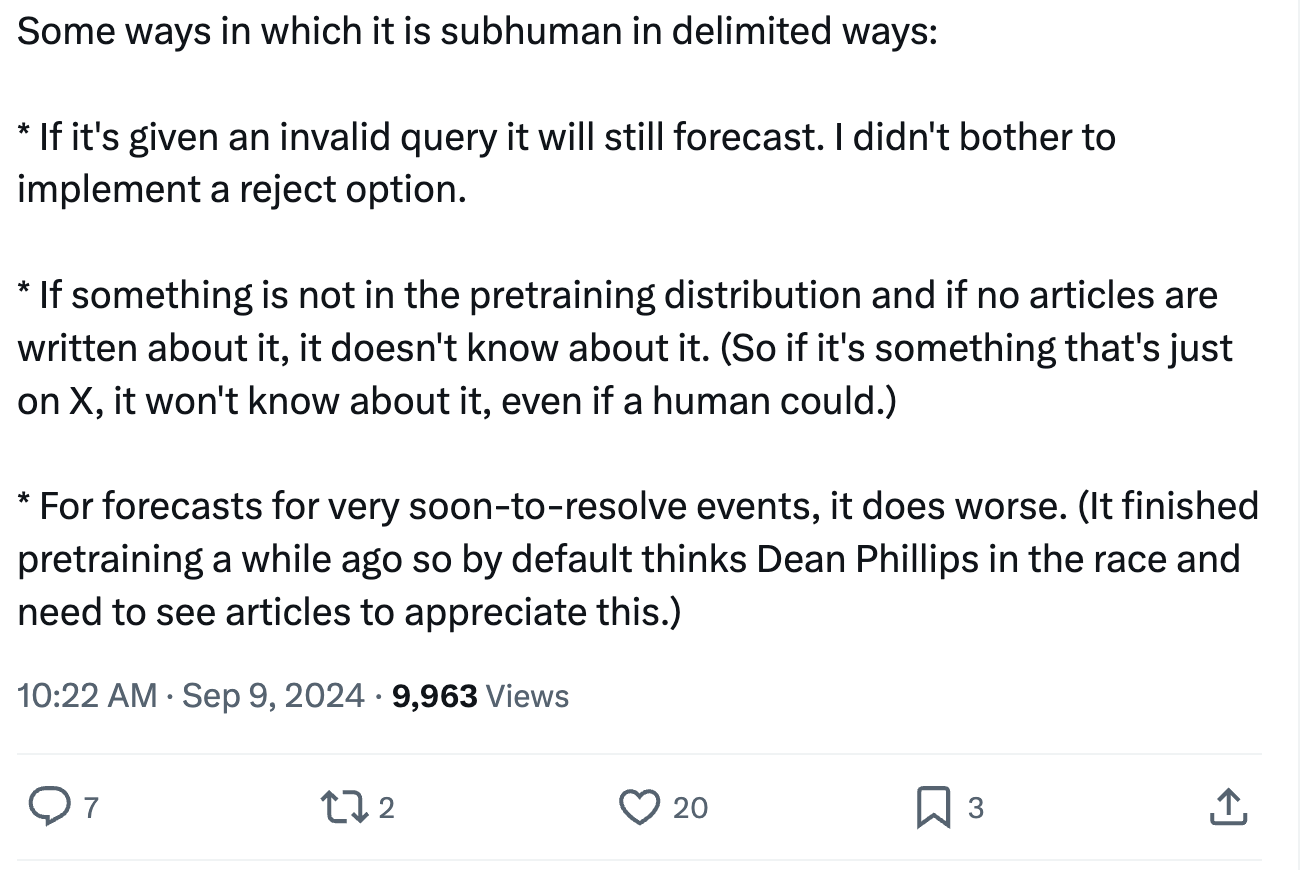Click the repost arrows icon

point(342,807)
